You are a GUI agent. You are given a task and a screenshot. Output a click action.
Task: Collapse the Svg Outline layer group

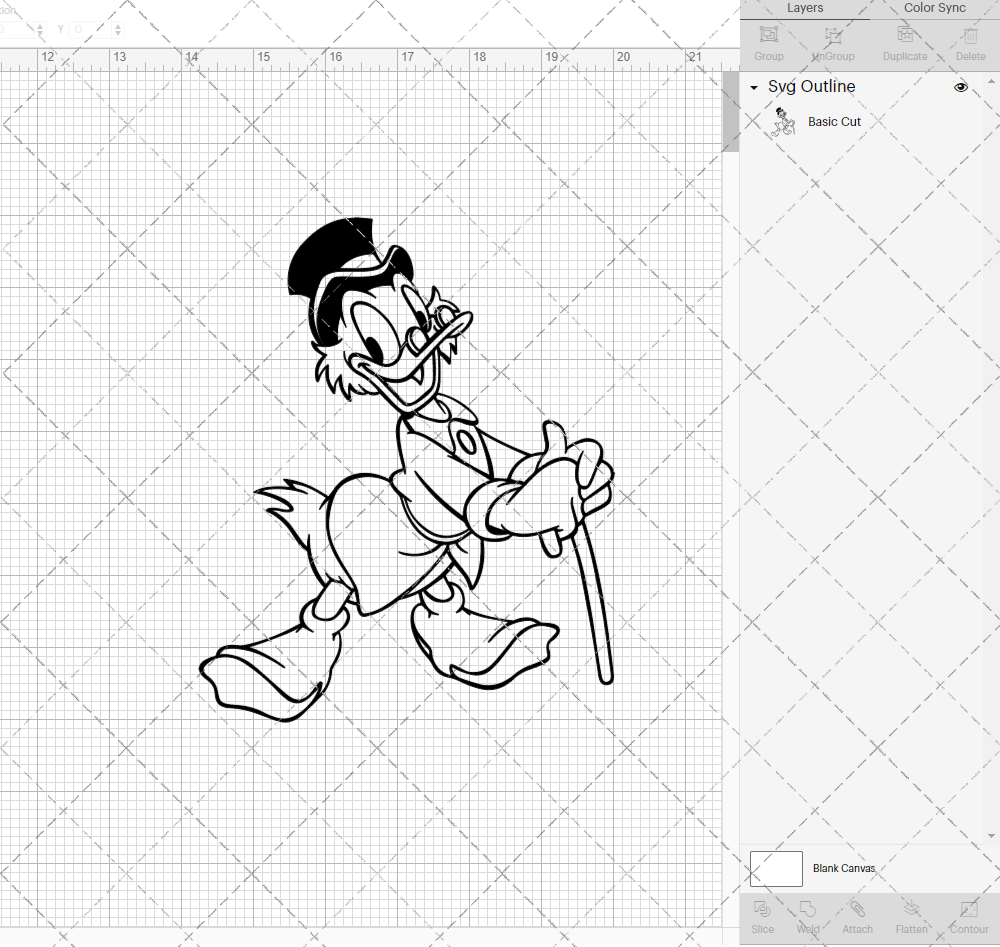(753, 87)
